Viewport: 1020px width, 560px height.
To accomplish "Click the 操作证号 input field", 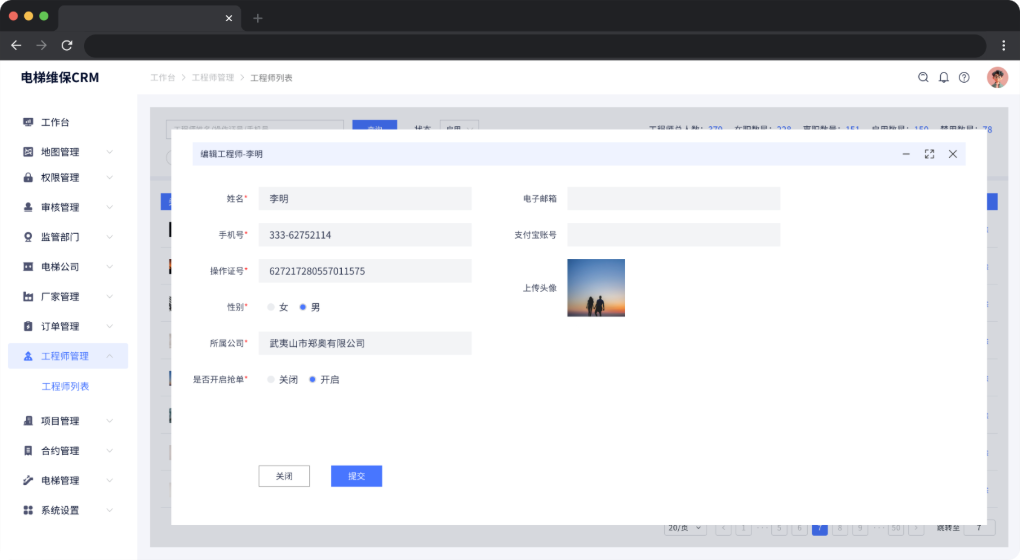I will pyautogui.click(x=365, y=271).
